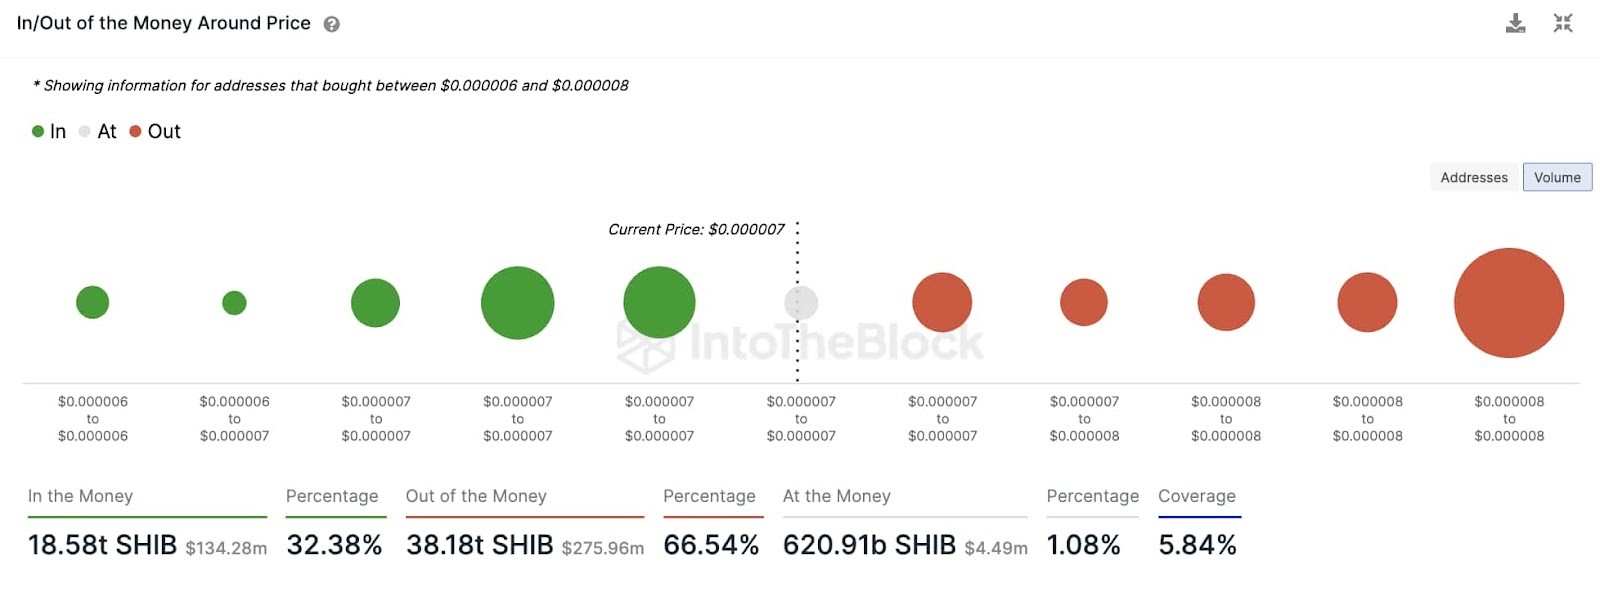
Task: Click the In the Money heading
Action: tap(80, 496)
